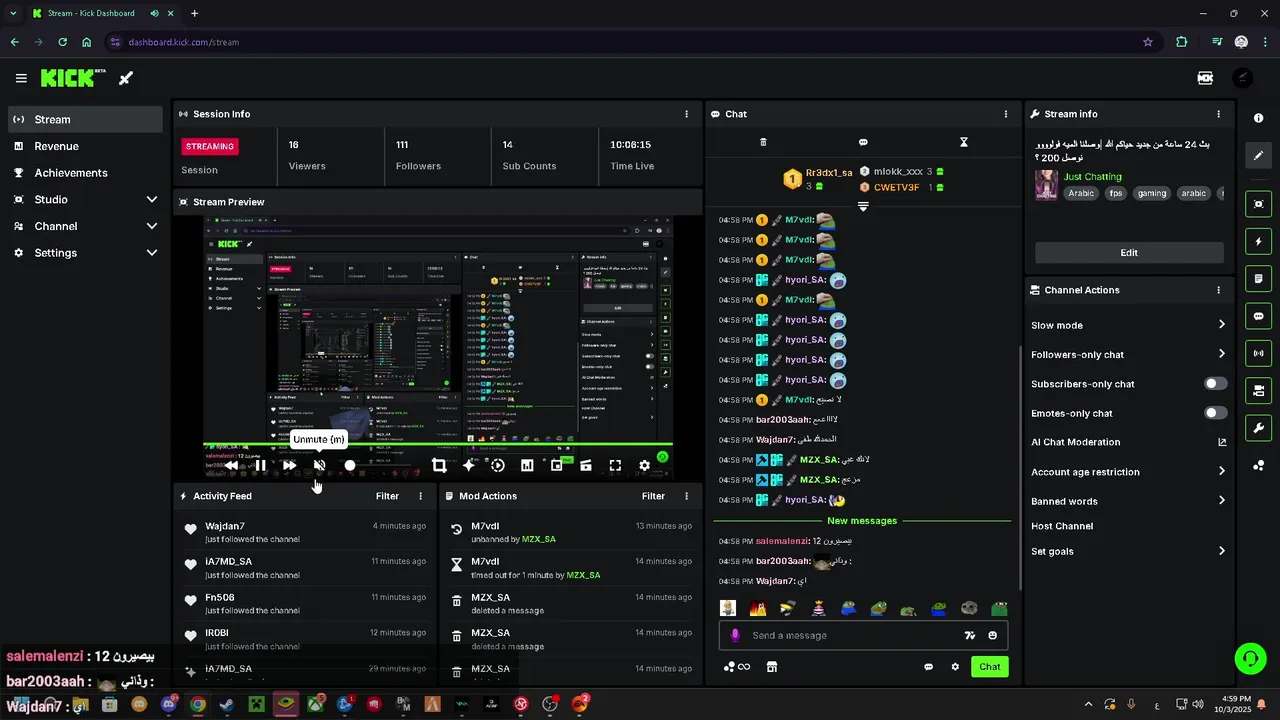Viewport: 1280px width, 720px height.
Task: Open Chat panel three-dot menu
Action: pos(1006,114)
